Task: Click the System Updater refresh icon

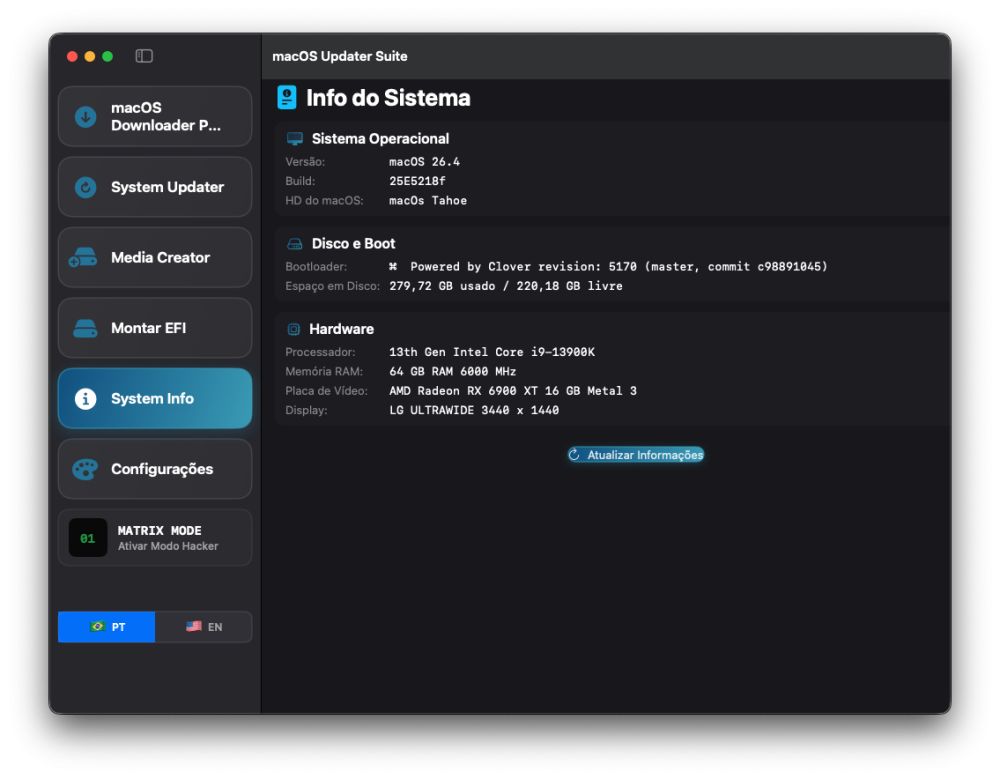Action: tap(85, 187)
